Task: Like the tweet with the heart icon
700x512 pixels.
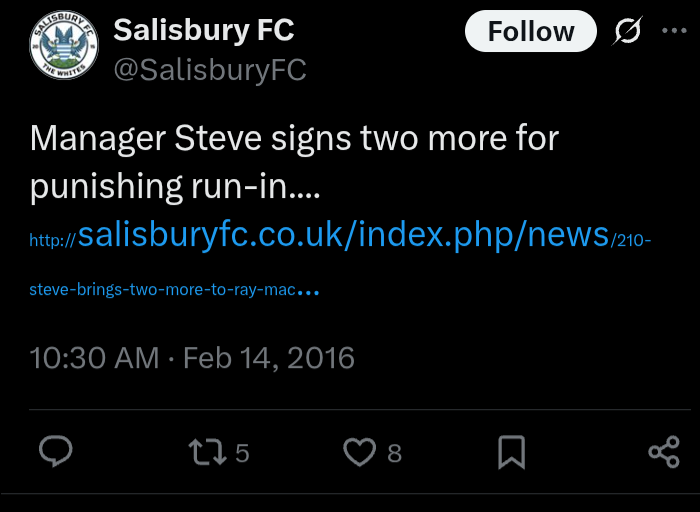Action: [358, 453]
